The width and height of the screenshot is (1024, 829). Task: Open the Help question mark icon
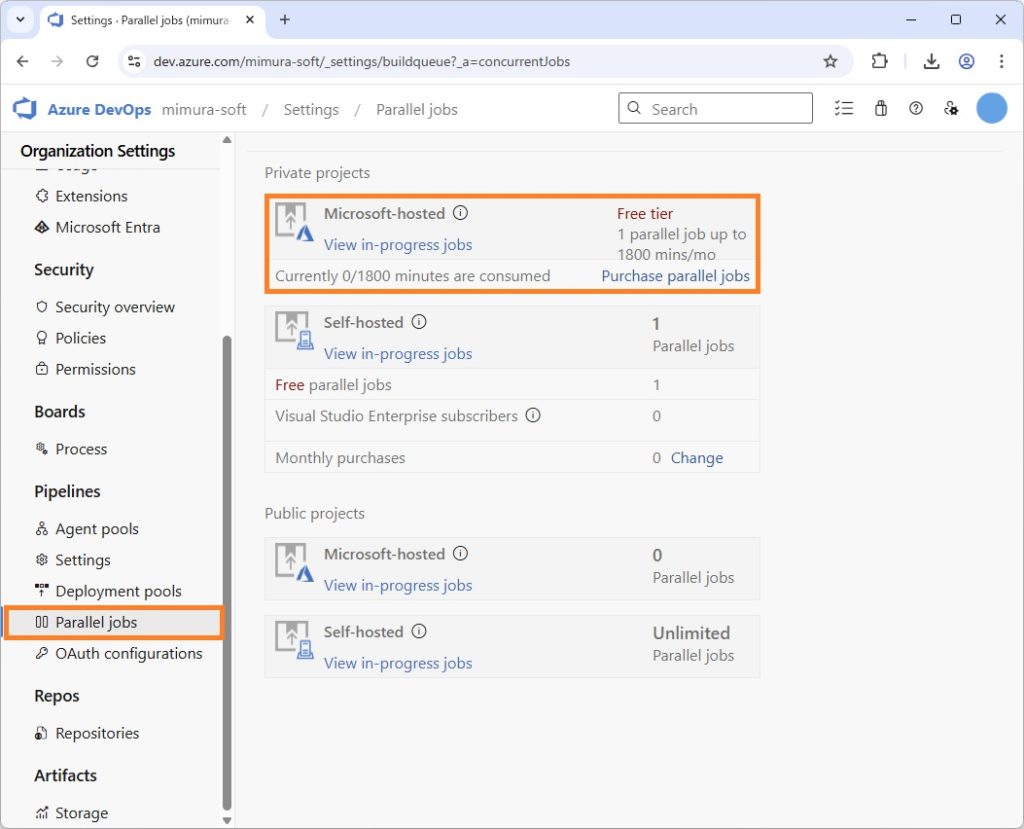click(916, 109)
